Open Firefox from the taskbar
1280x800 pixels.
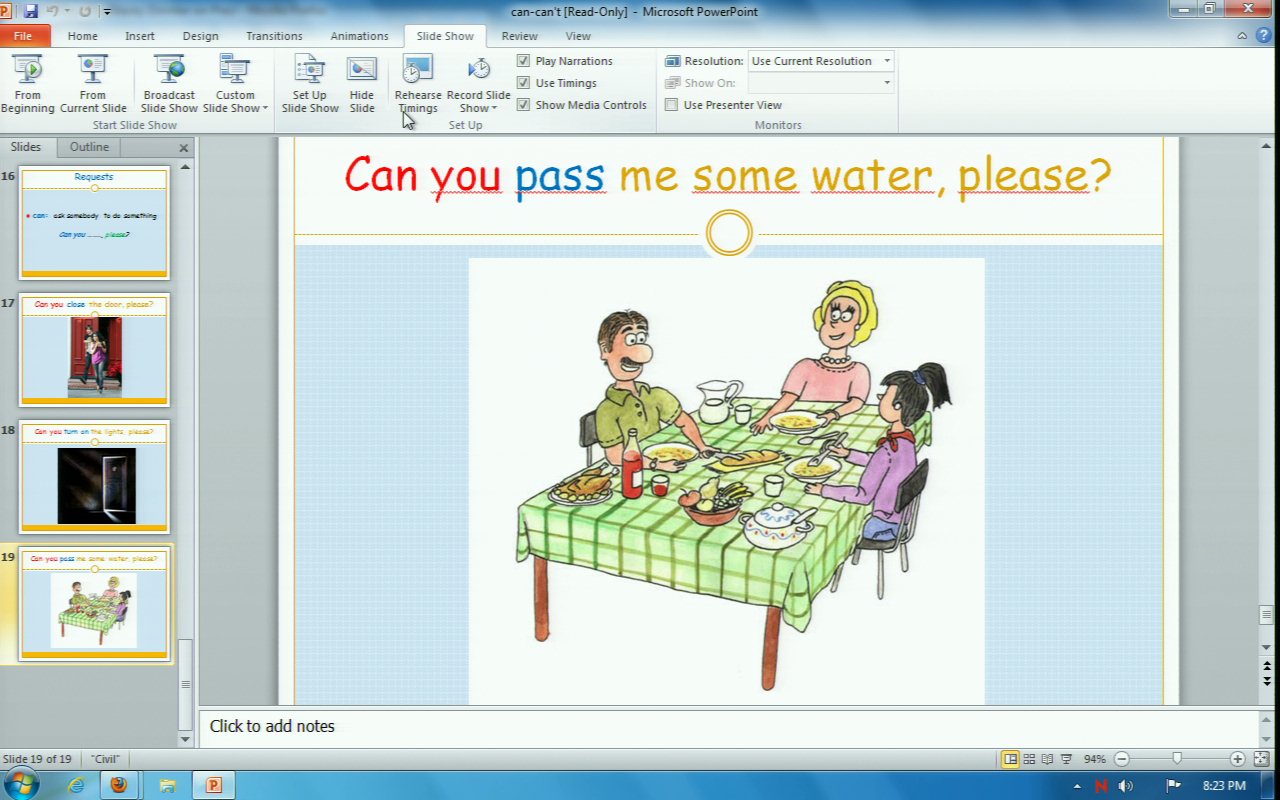click(x=119, y=785)
